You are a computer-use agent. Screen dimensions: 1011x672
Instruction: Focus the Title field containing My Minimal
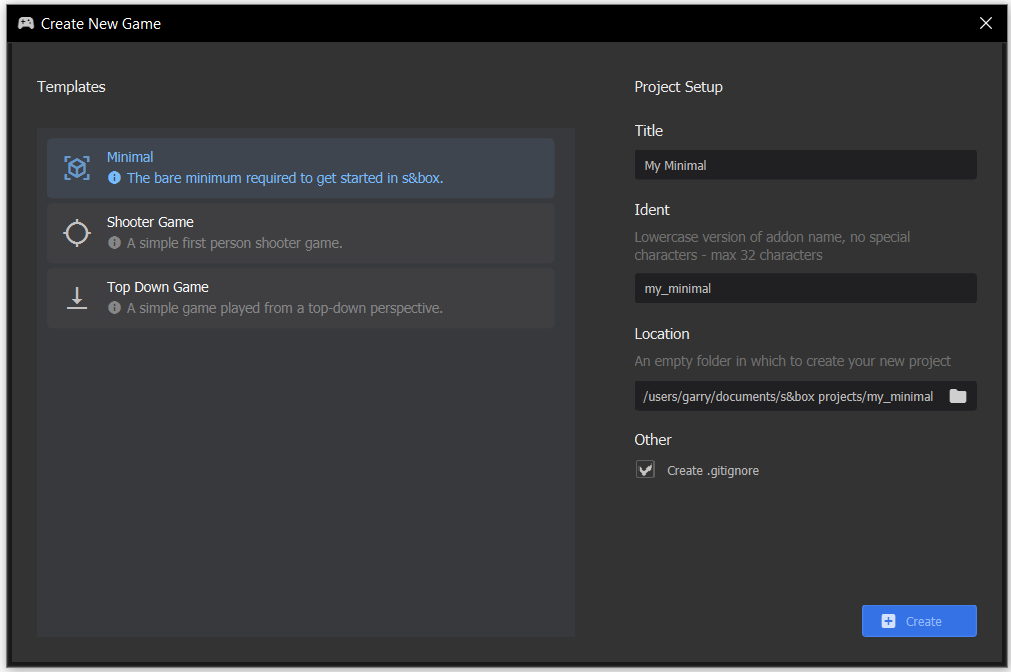click(804, 165)
